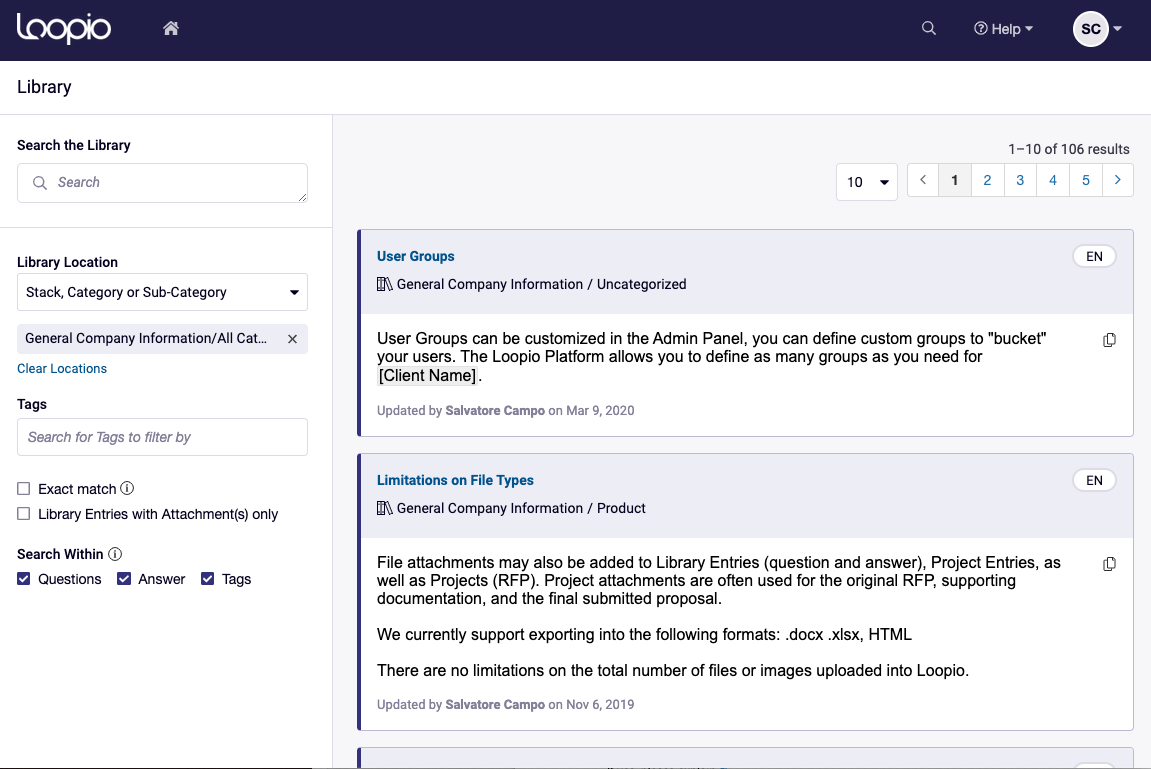The image size is (1151, 769).
Task: Change the results-per-page dropdown showing 10
Action: coord(867,182)
